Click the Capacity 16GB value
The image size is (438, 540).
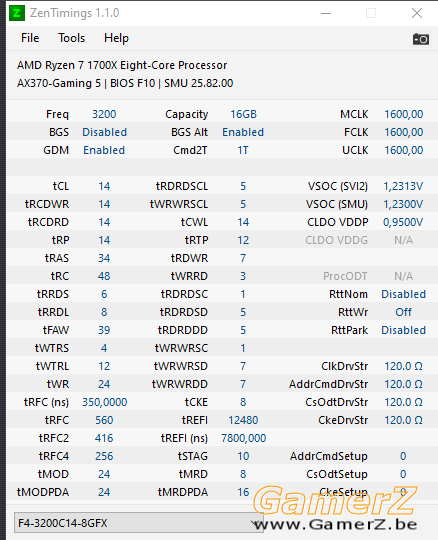point(243,114)
